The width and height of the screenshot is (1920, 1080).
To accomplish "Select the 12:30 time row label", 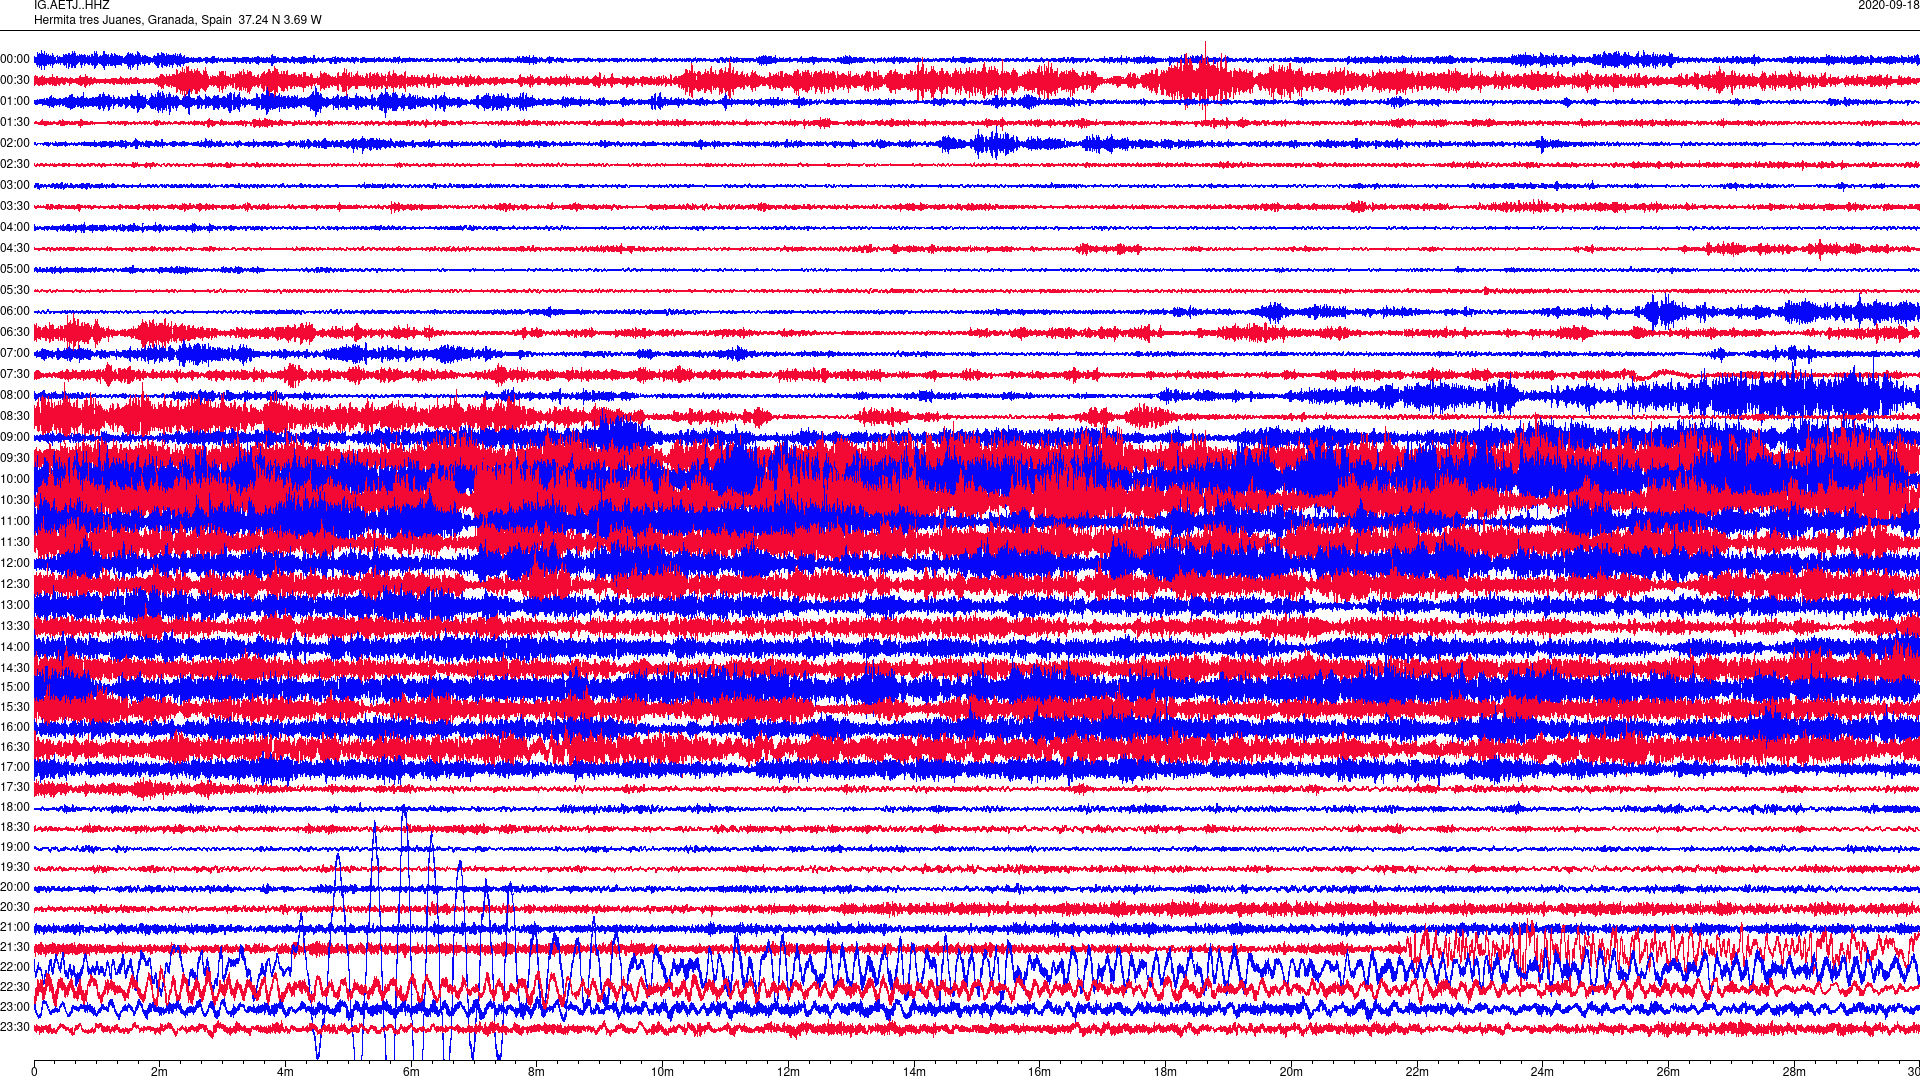I will [15, 585].
